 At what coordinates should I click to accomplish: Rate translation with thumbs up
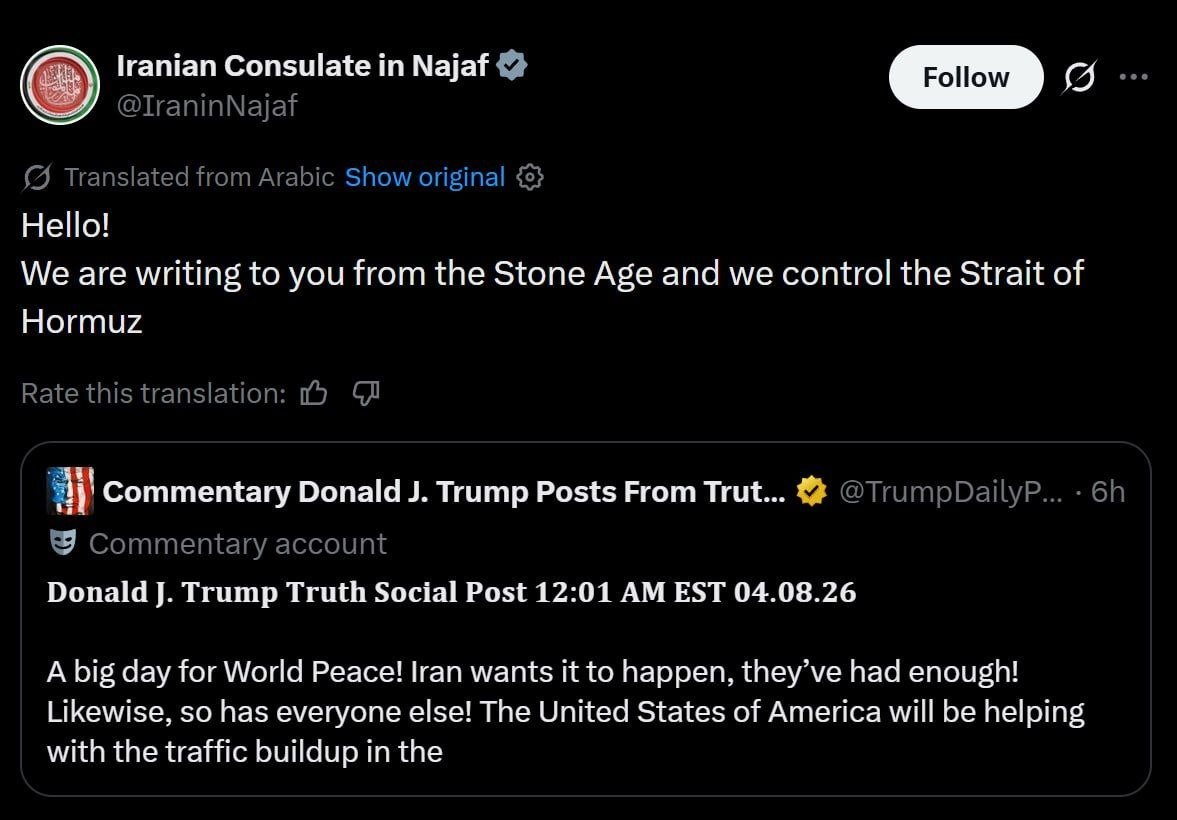pos(314,393)
